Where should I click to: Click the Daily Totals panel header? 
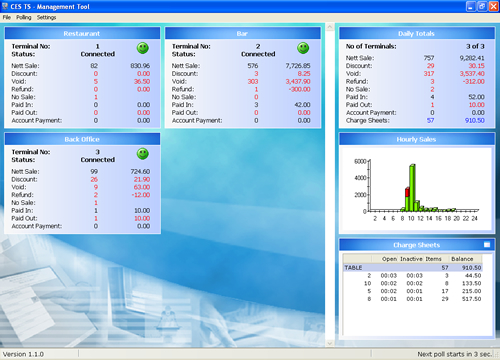pos(417,33)
